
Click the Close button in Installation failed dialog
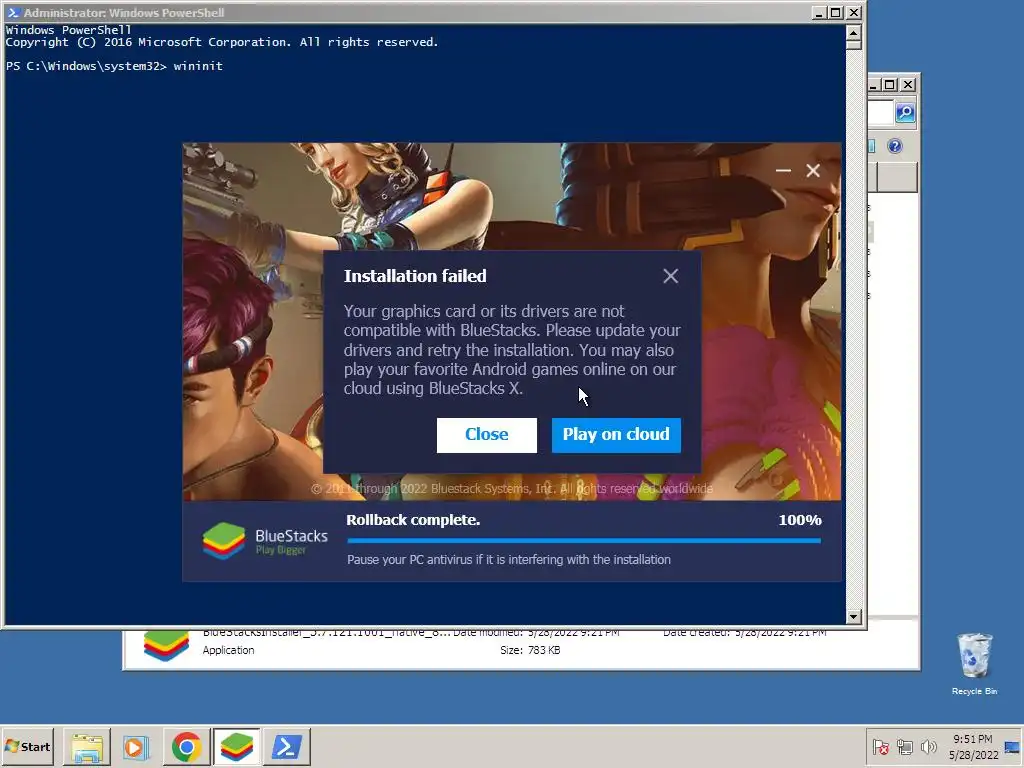(487, 435)
